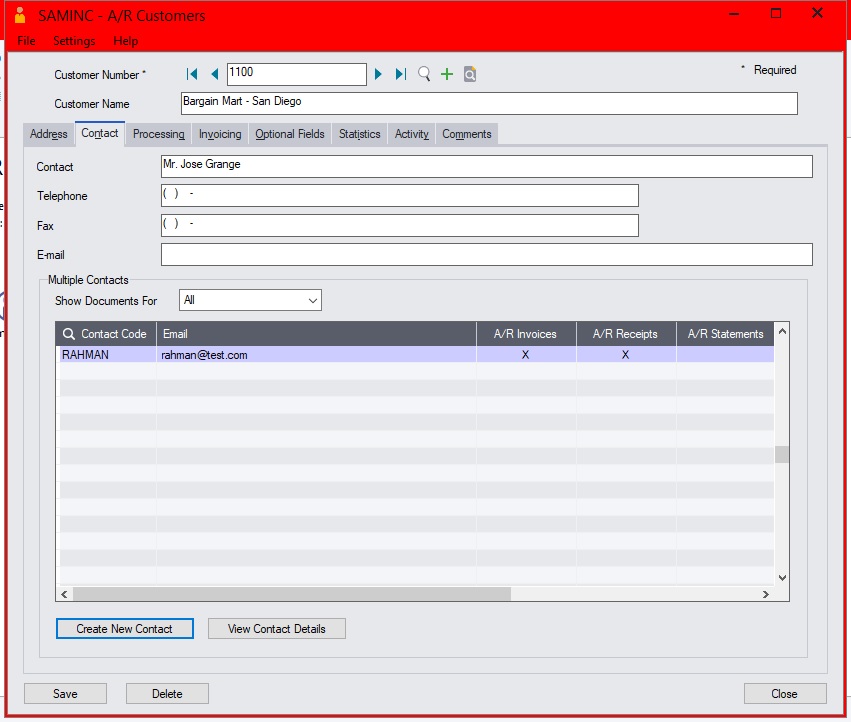Click the rahman@test.com email cell
Image resolution: width=851 pixels, height=722 pixels.
316,354
